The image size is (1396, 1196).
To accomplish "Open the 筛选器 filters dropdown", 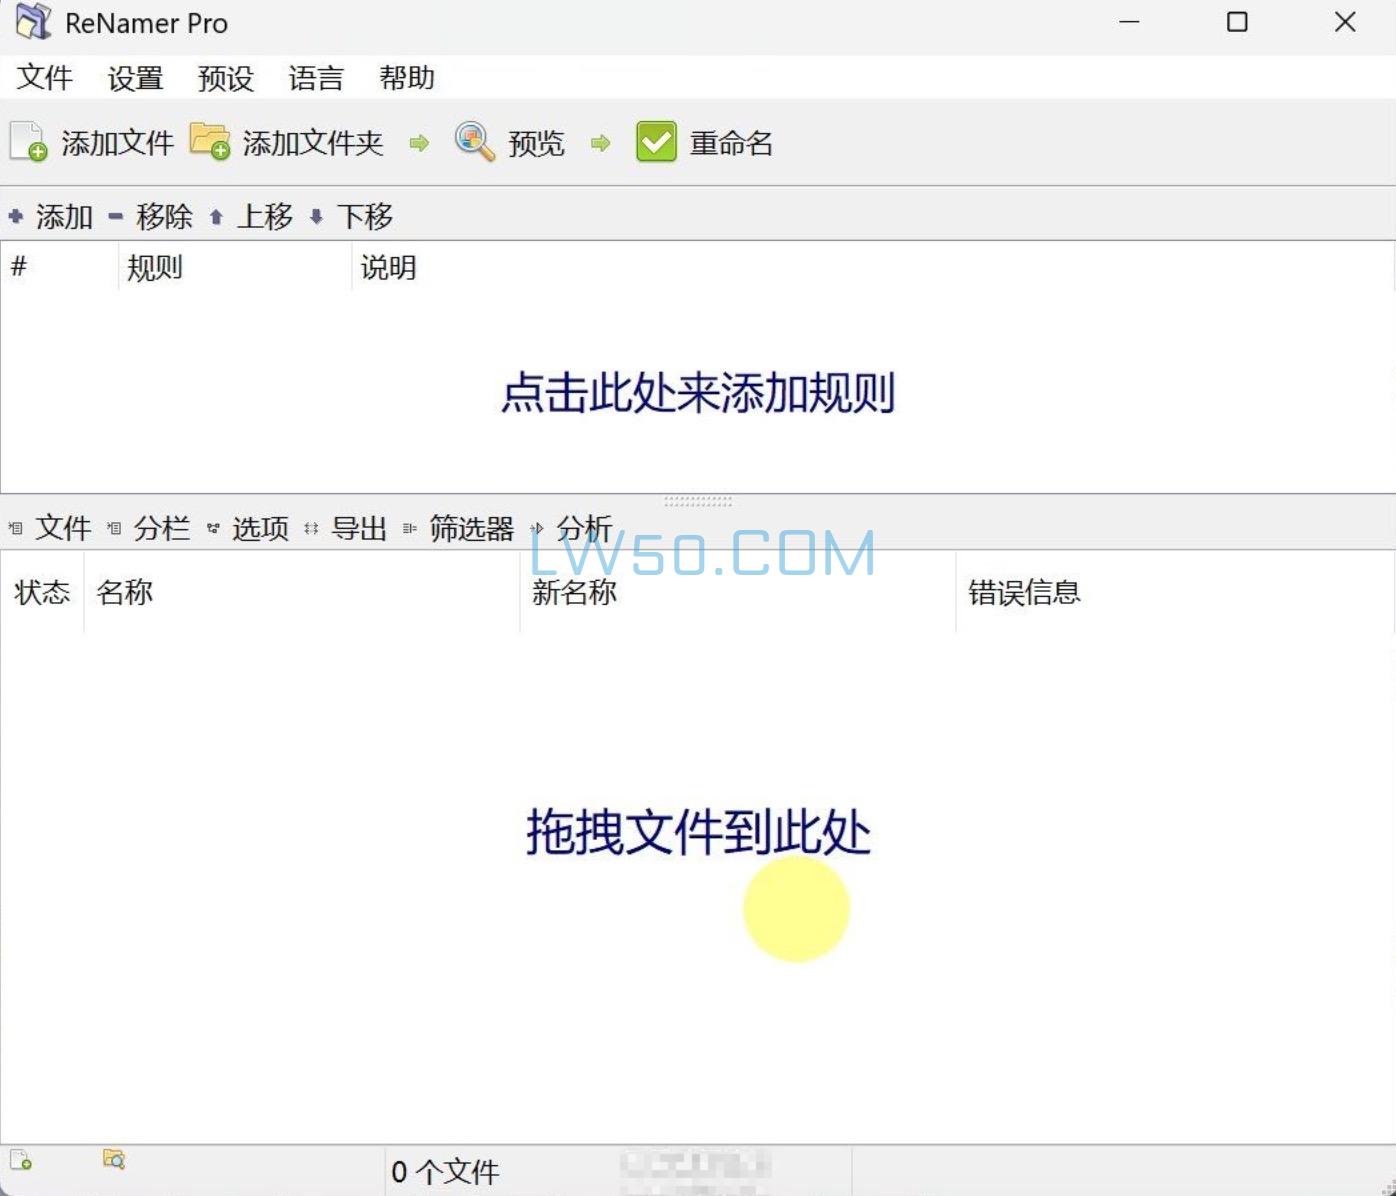I will (459, 527).
